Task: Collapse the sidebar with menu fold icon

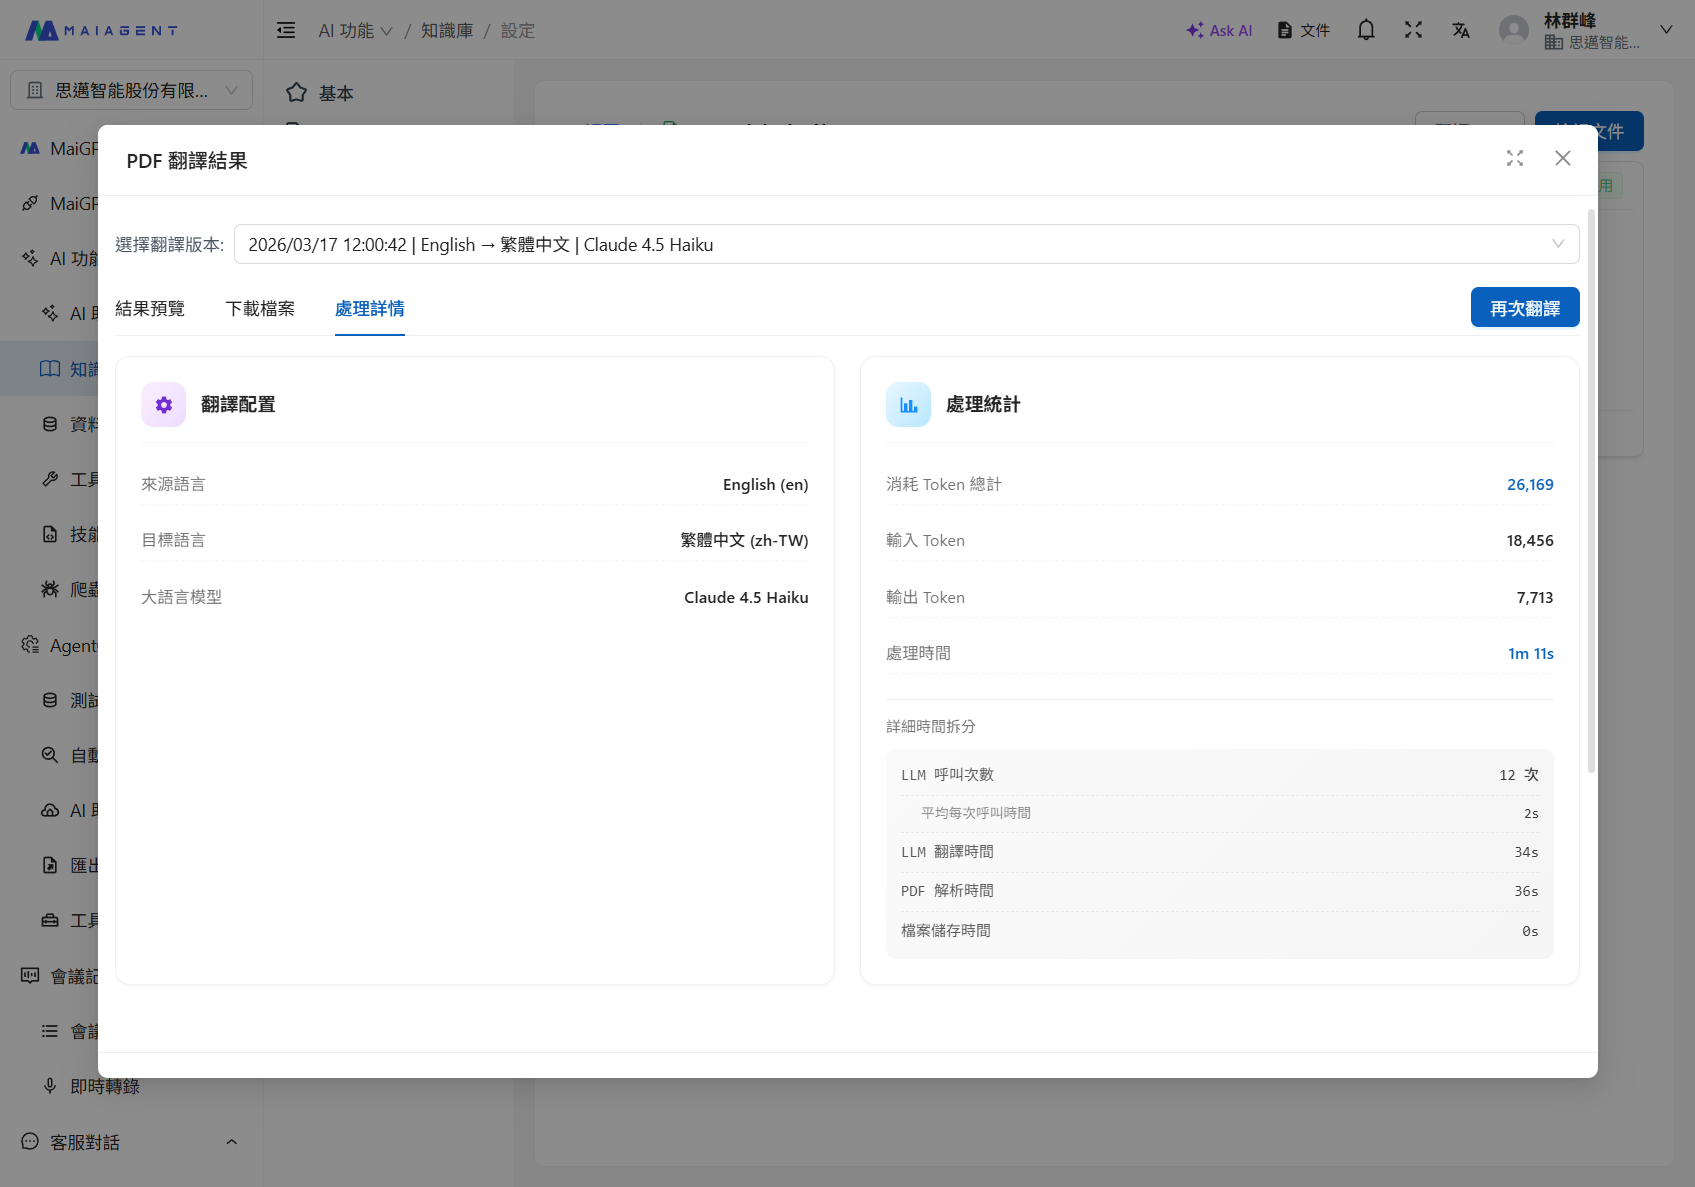Action: (x=286, y=30)
